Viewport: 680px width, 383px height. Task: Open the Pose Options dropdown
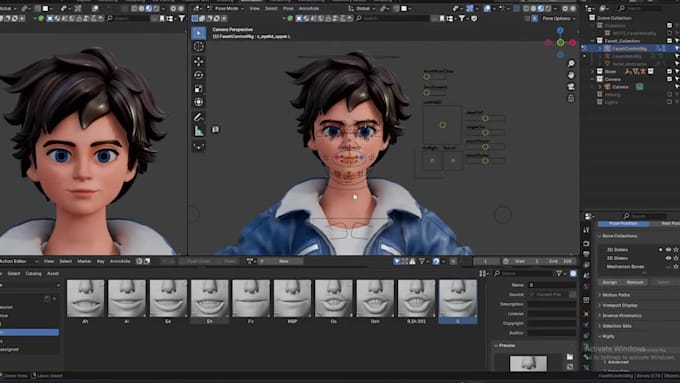[x=559, y=18]
